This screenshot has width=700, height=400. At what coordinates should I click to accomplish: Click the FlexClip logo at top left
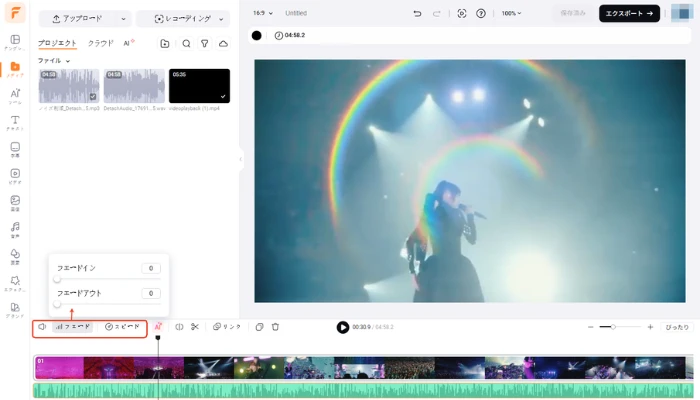(x=15, y=13)
